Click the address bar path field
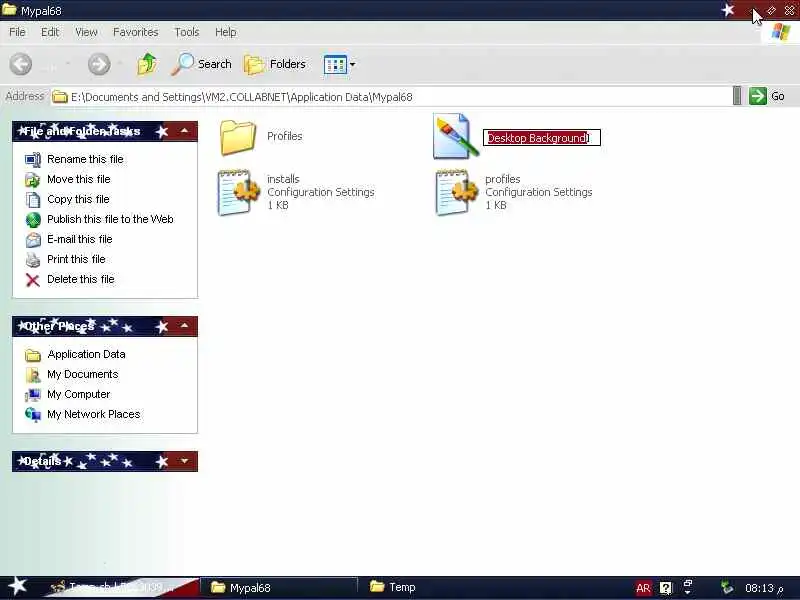This screenshot has height=600, width=800. (x=391, y=96)
